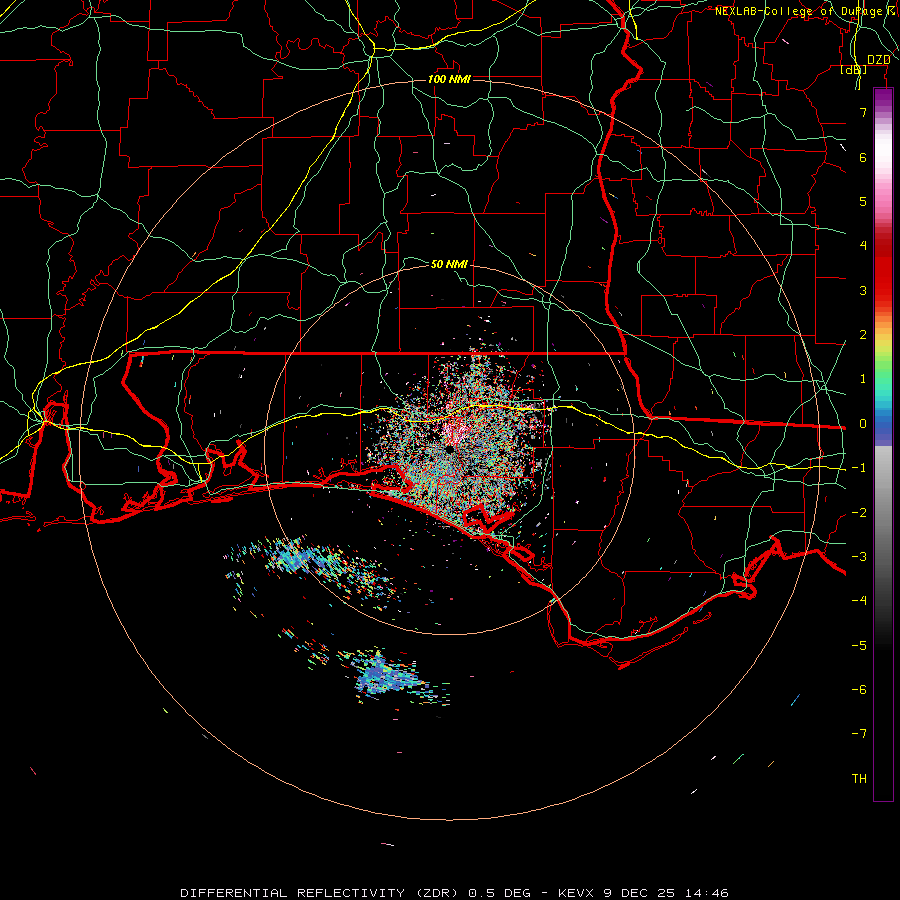Click the 1 value on color scale
The width and height of the screenshot is (900, 900).
coord(863,379)
